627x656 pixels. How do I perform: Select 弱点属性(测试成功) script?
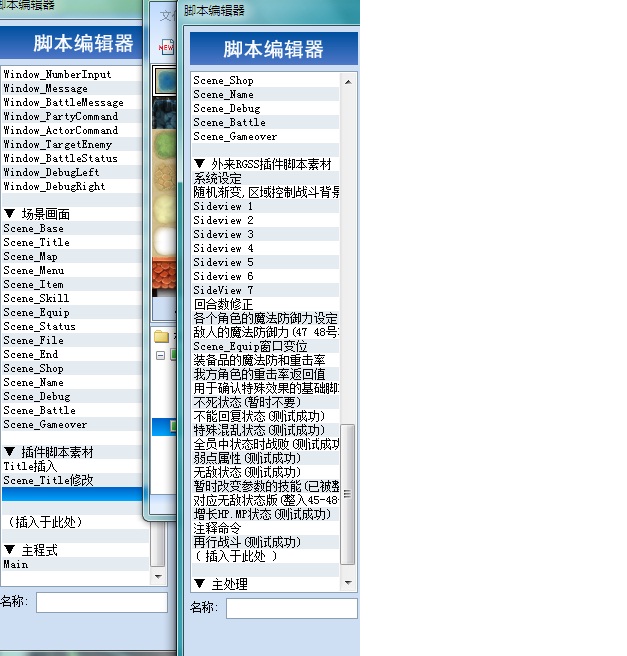[x=266, y=458]
